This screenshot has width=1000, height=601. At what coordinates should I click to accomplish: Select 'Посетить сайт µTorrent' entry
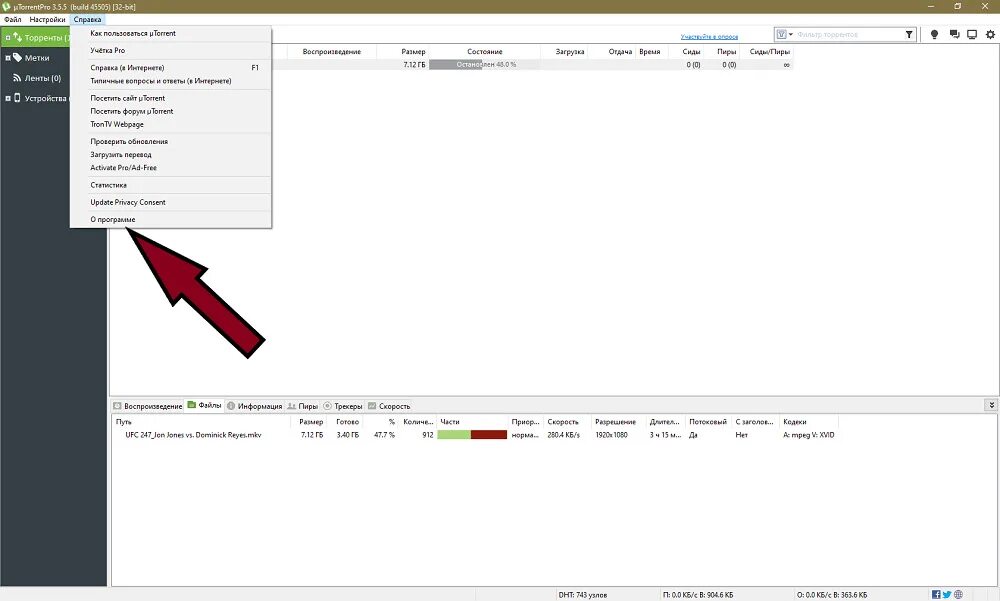[x=170, y=98]
